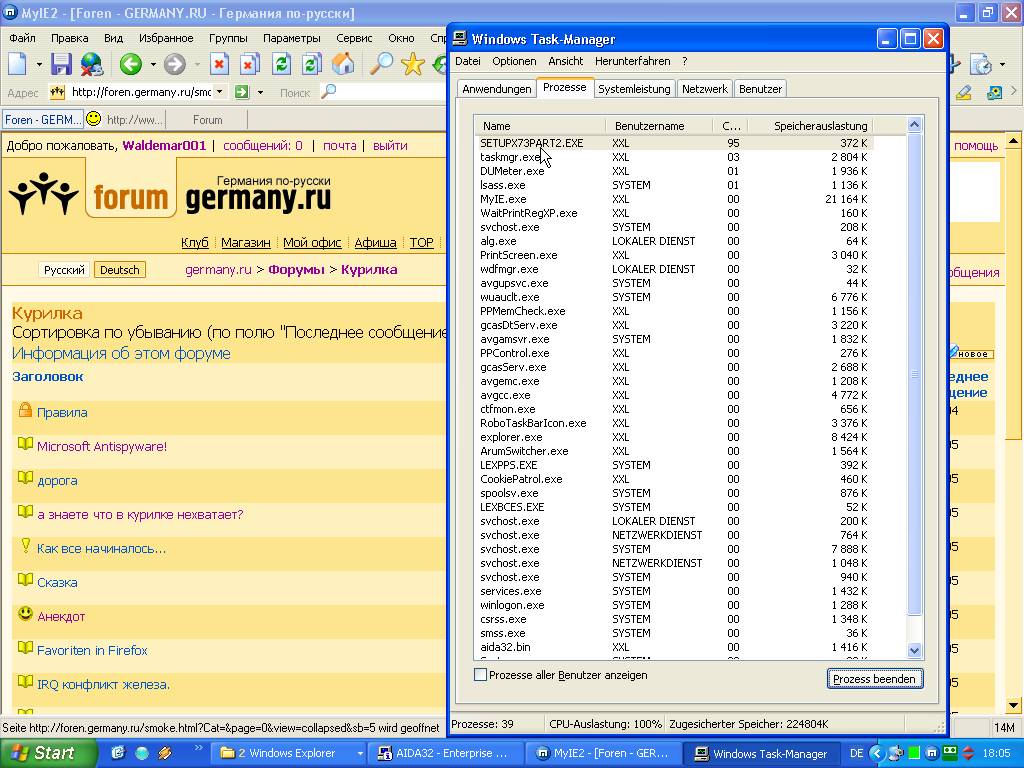Select the explorer.exe process row
1024x768 pixels.
click(x=675, y=437)
